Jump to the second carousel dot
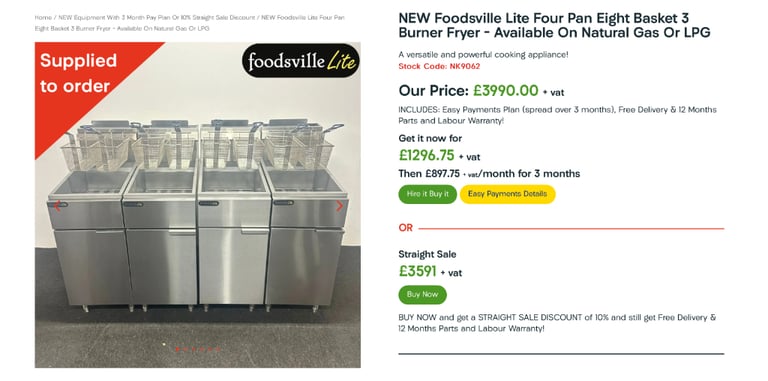 click(186, 349)
